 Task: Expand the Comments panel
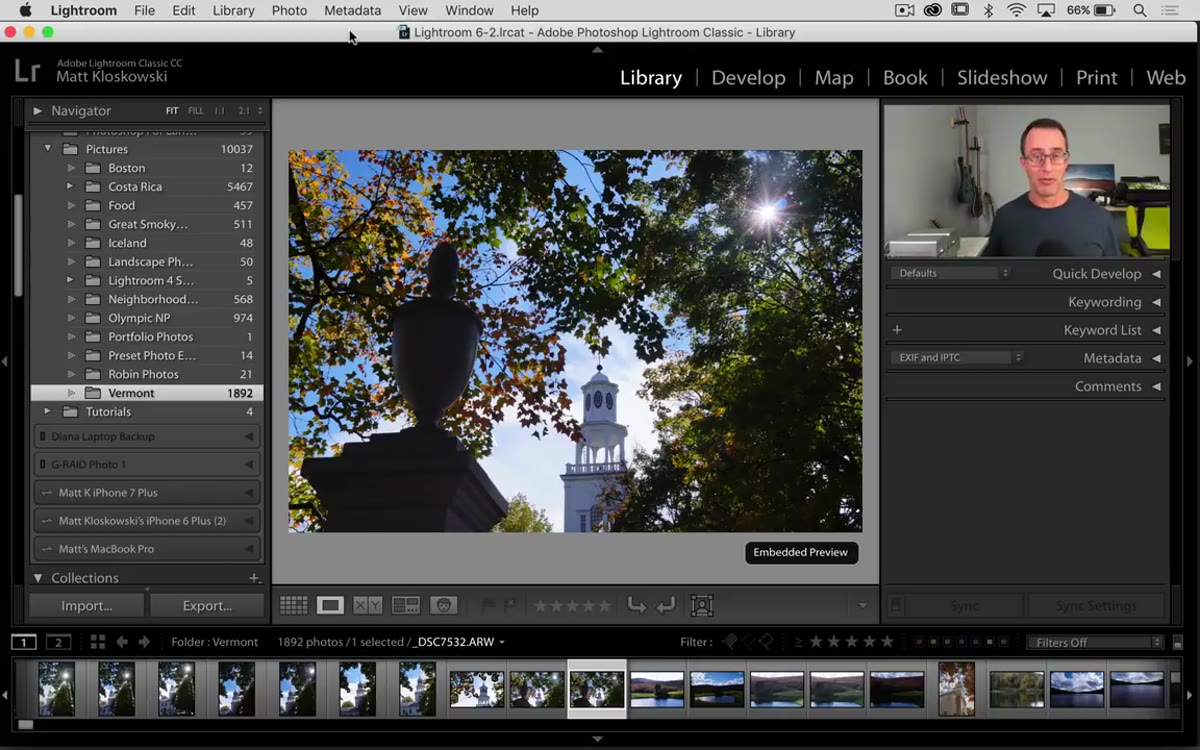(x=1156, y=386)
